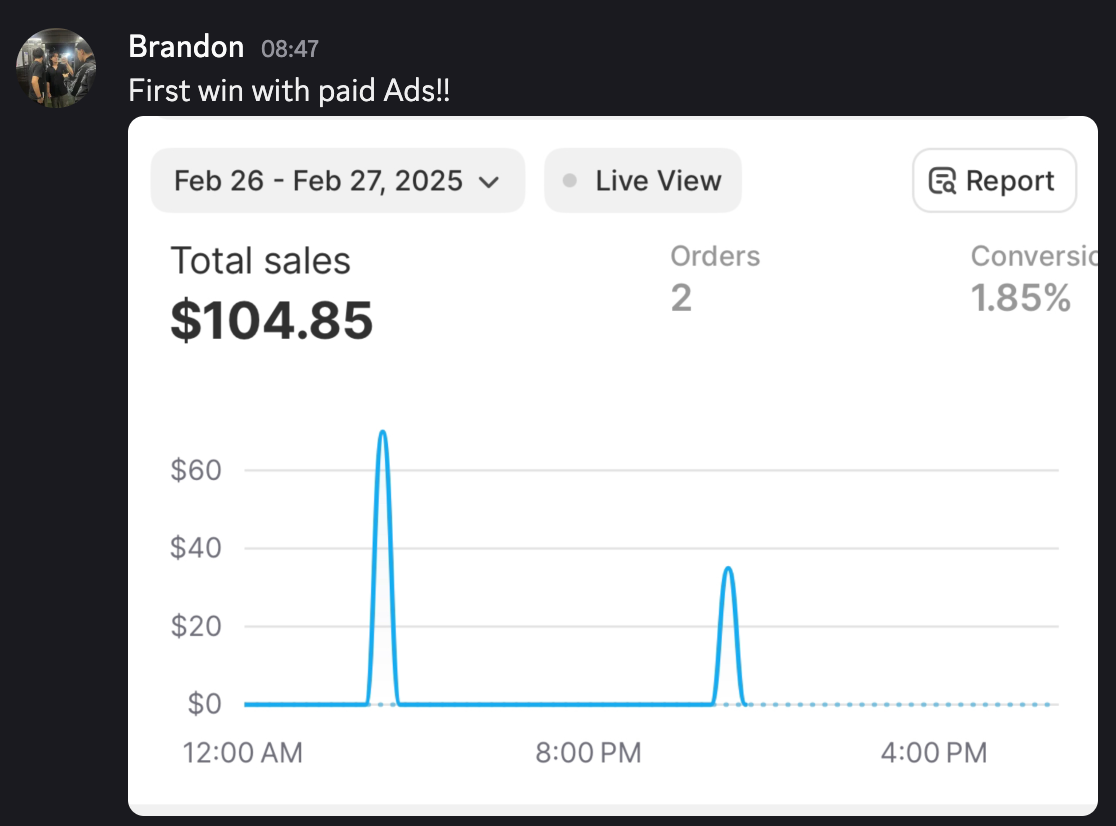Open the Report button
This screenshot has width=1116, height=826.
(x=995, y=181)
